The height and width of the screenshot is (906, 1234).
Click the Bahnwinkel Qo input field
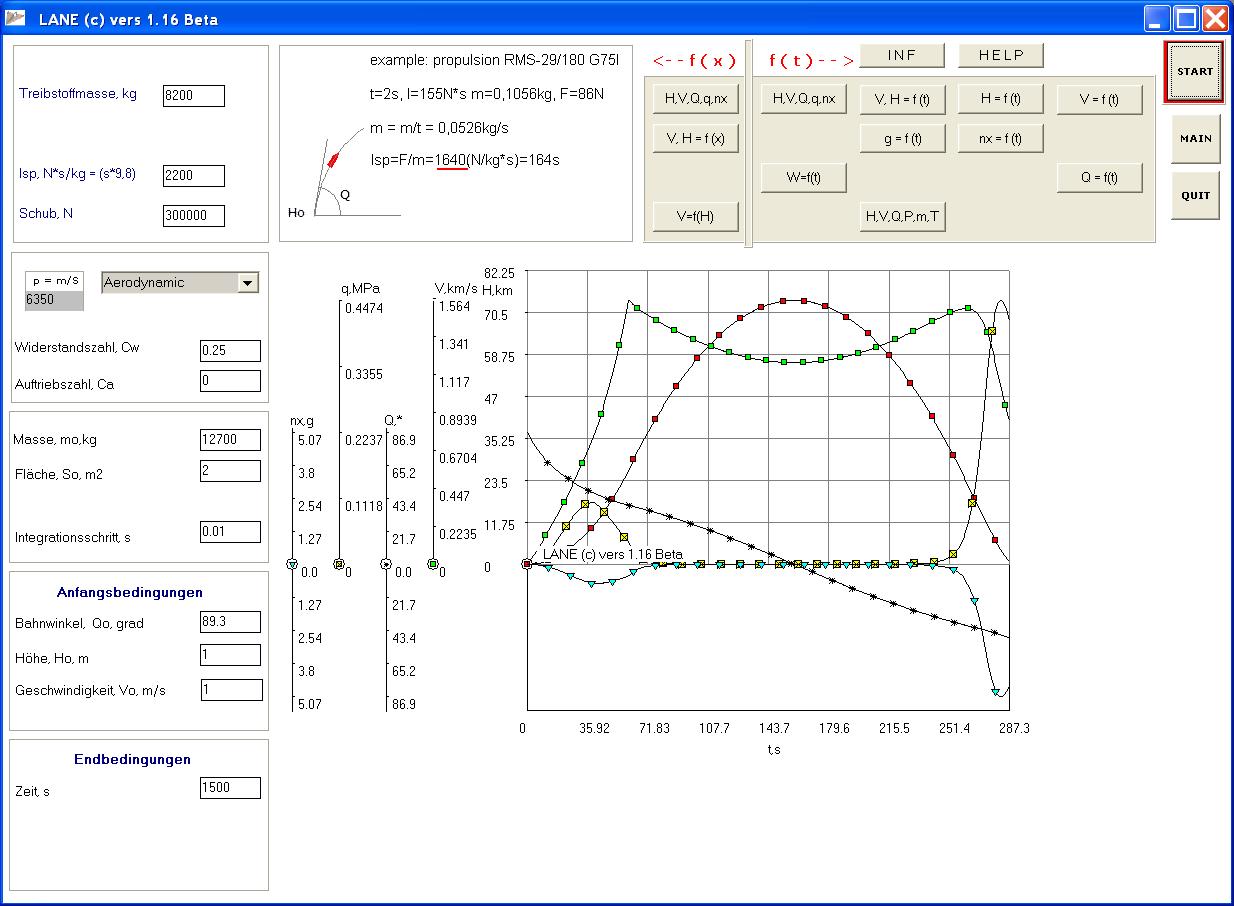tap(230, 622)
